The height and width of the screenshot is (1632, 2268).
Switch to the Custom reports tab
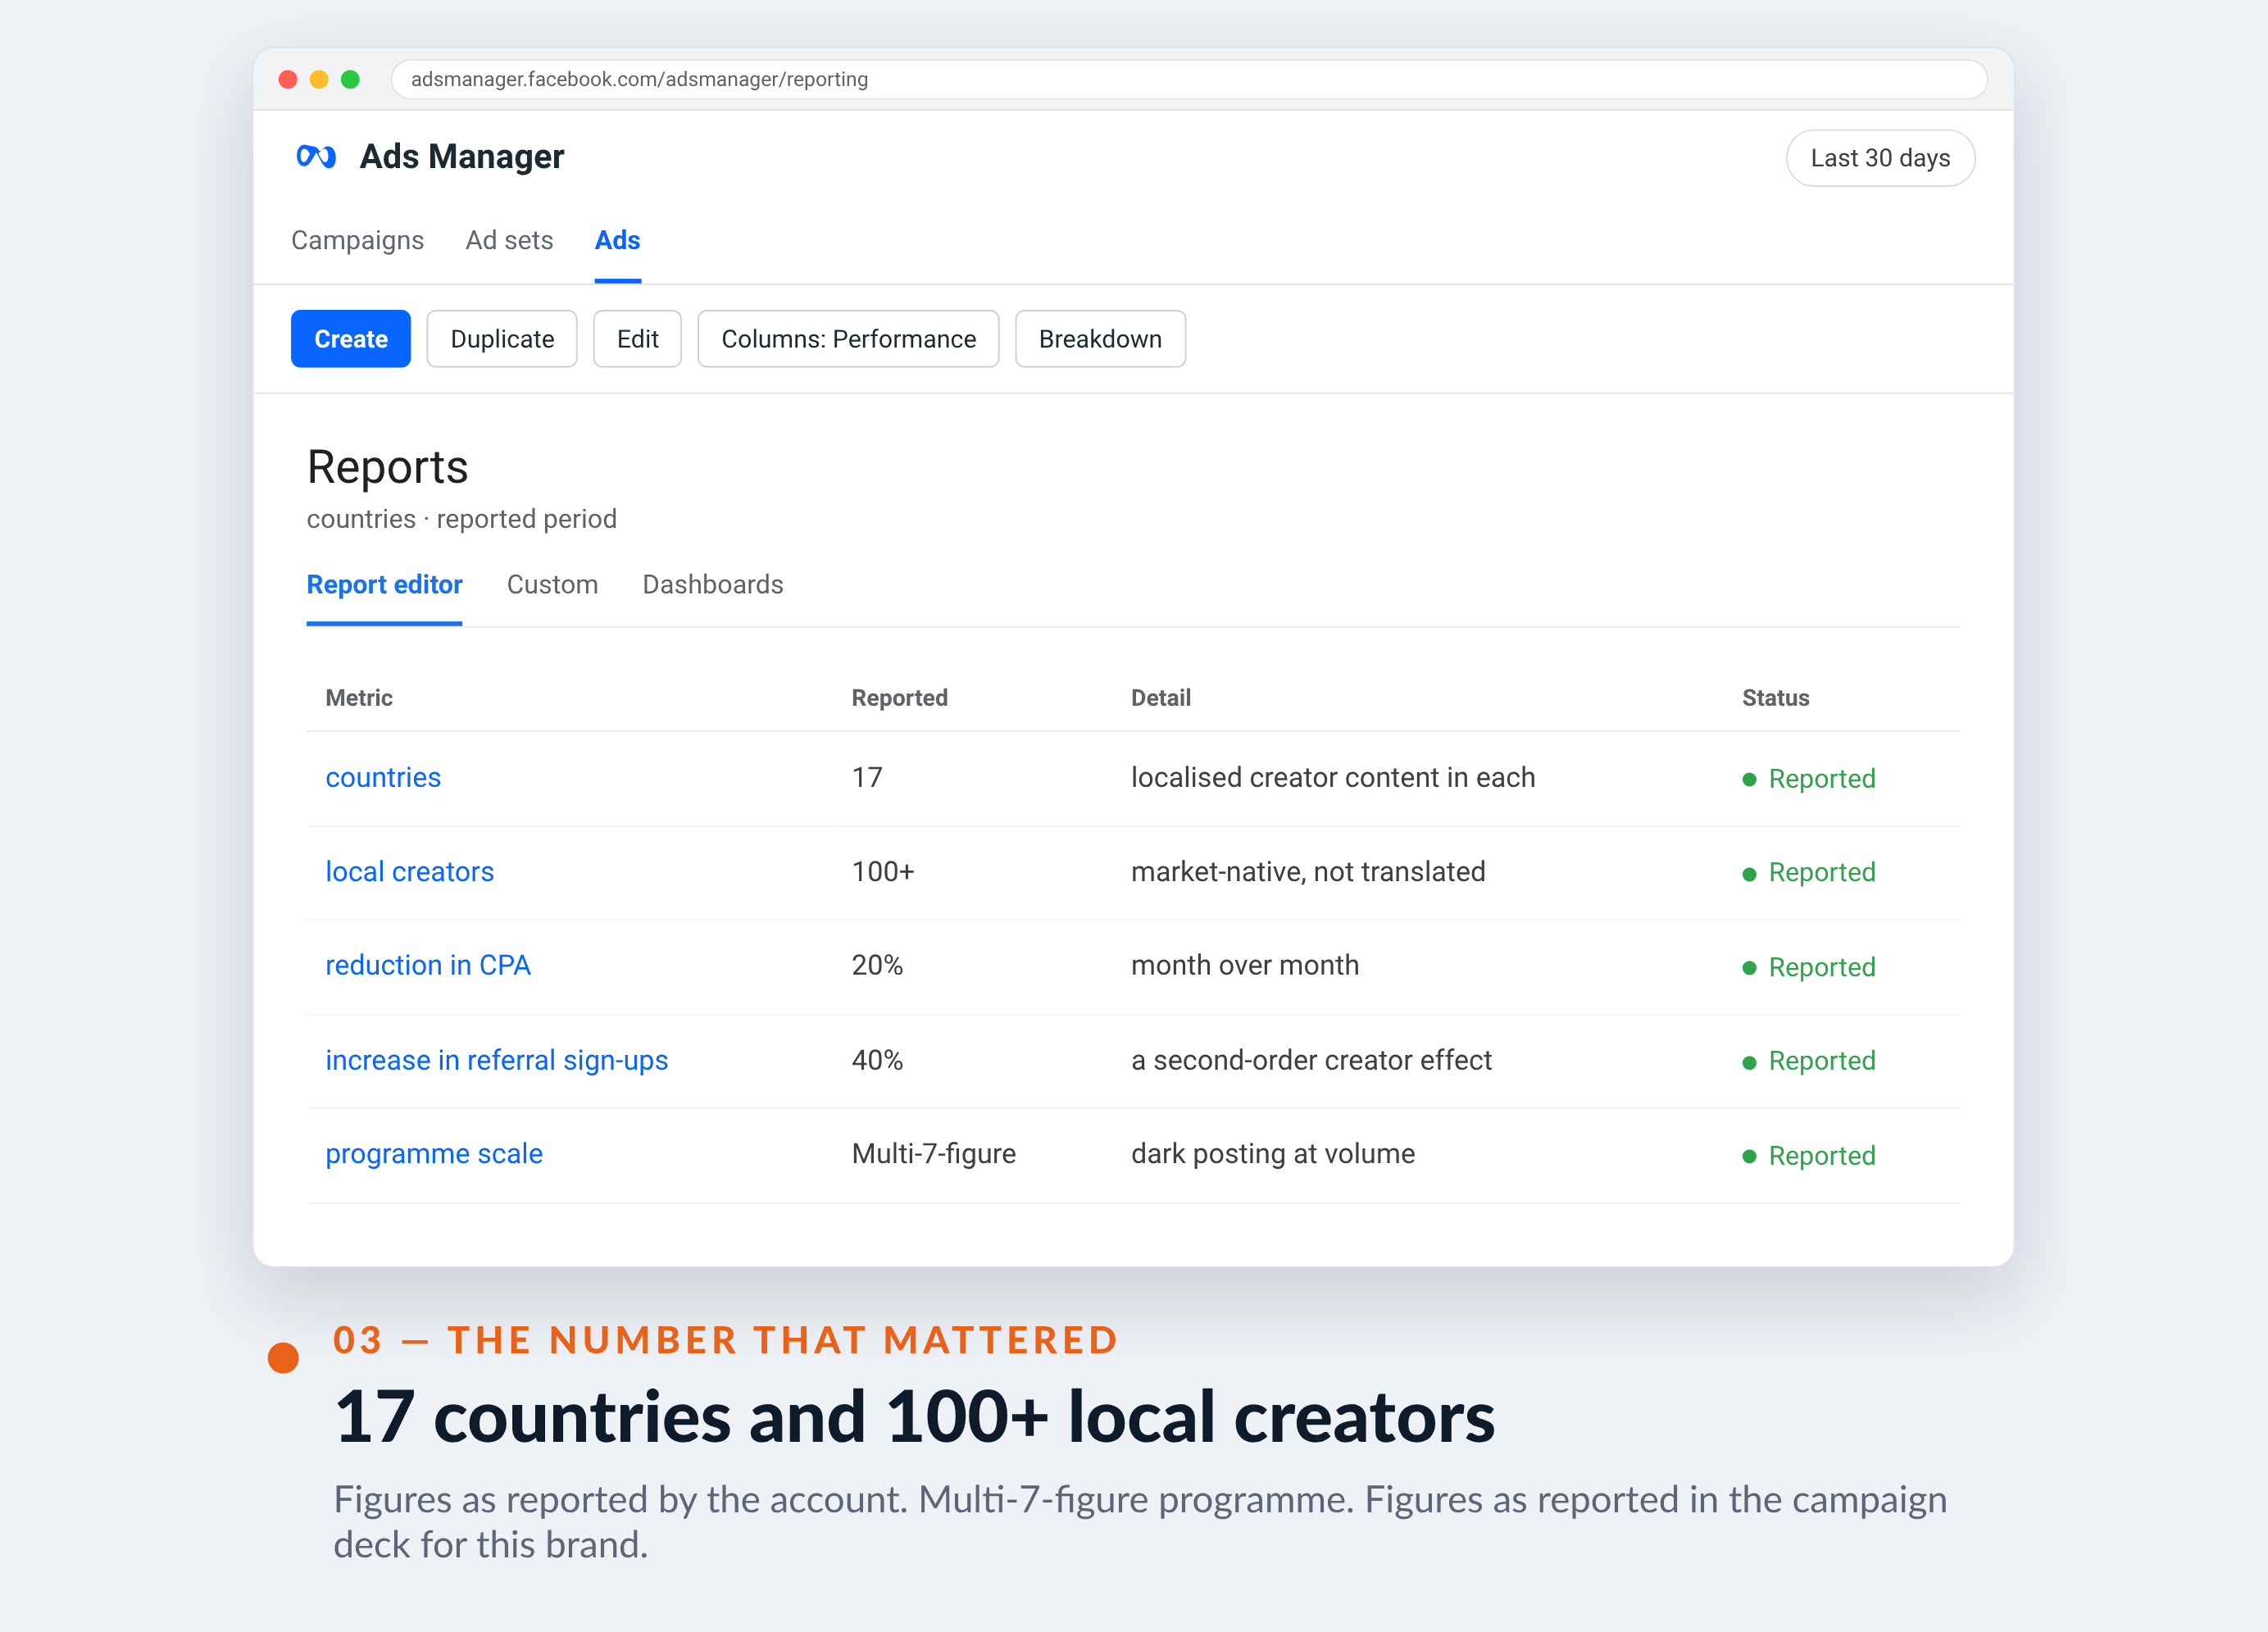click(552, 585)
